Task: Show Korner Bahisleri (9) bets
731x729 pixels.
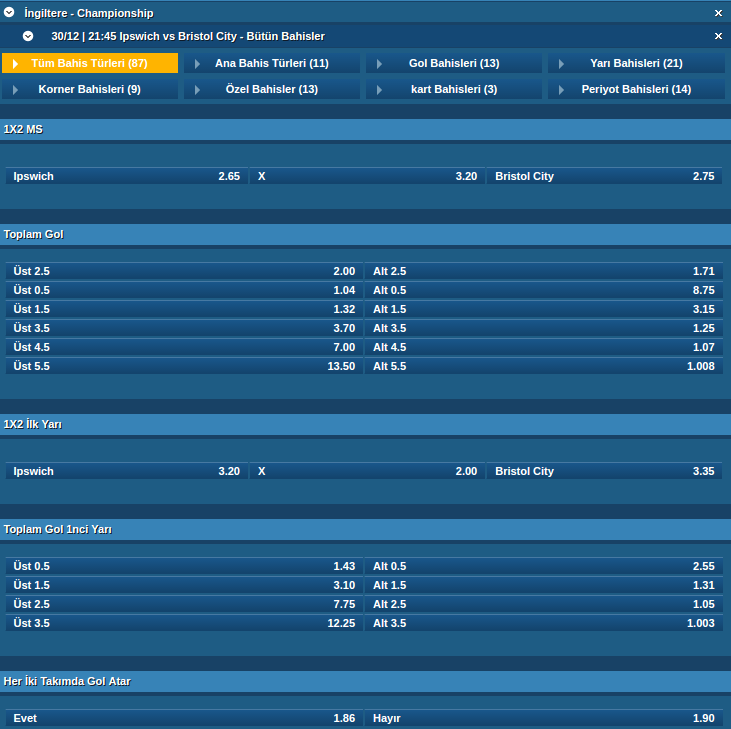Action: coord(90,89)
